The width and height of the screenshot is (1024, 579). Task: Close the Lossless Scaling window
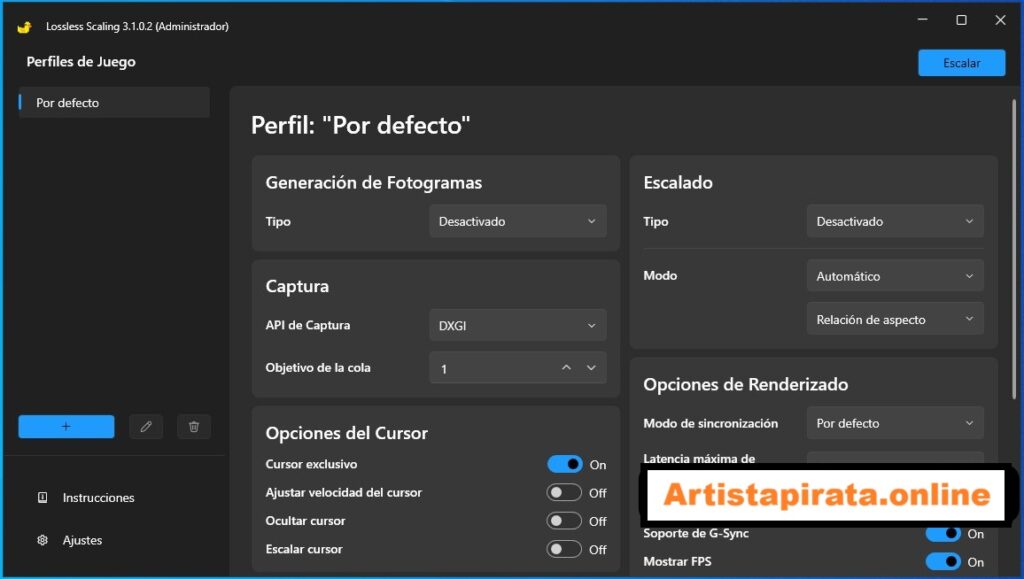pyautogui.click(x=1000, y=20)
